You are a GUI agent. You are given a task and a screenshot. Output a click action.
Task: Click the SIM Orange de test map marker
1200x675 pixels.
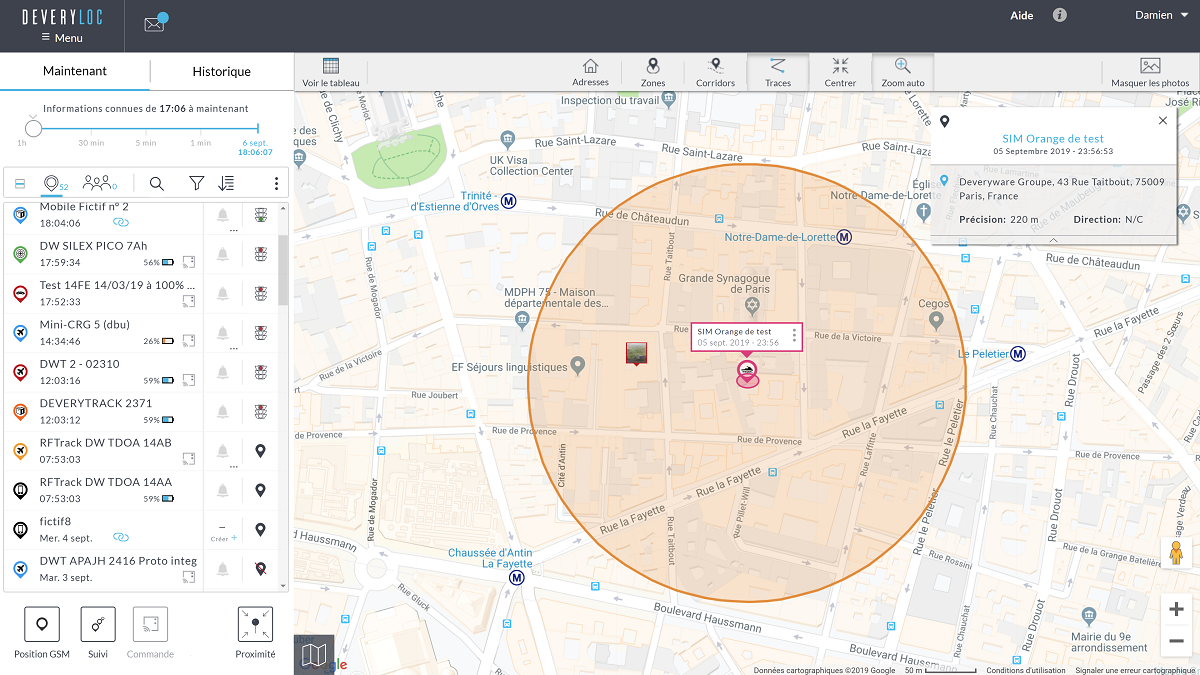tap(748, 373)
